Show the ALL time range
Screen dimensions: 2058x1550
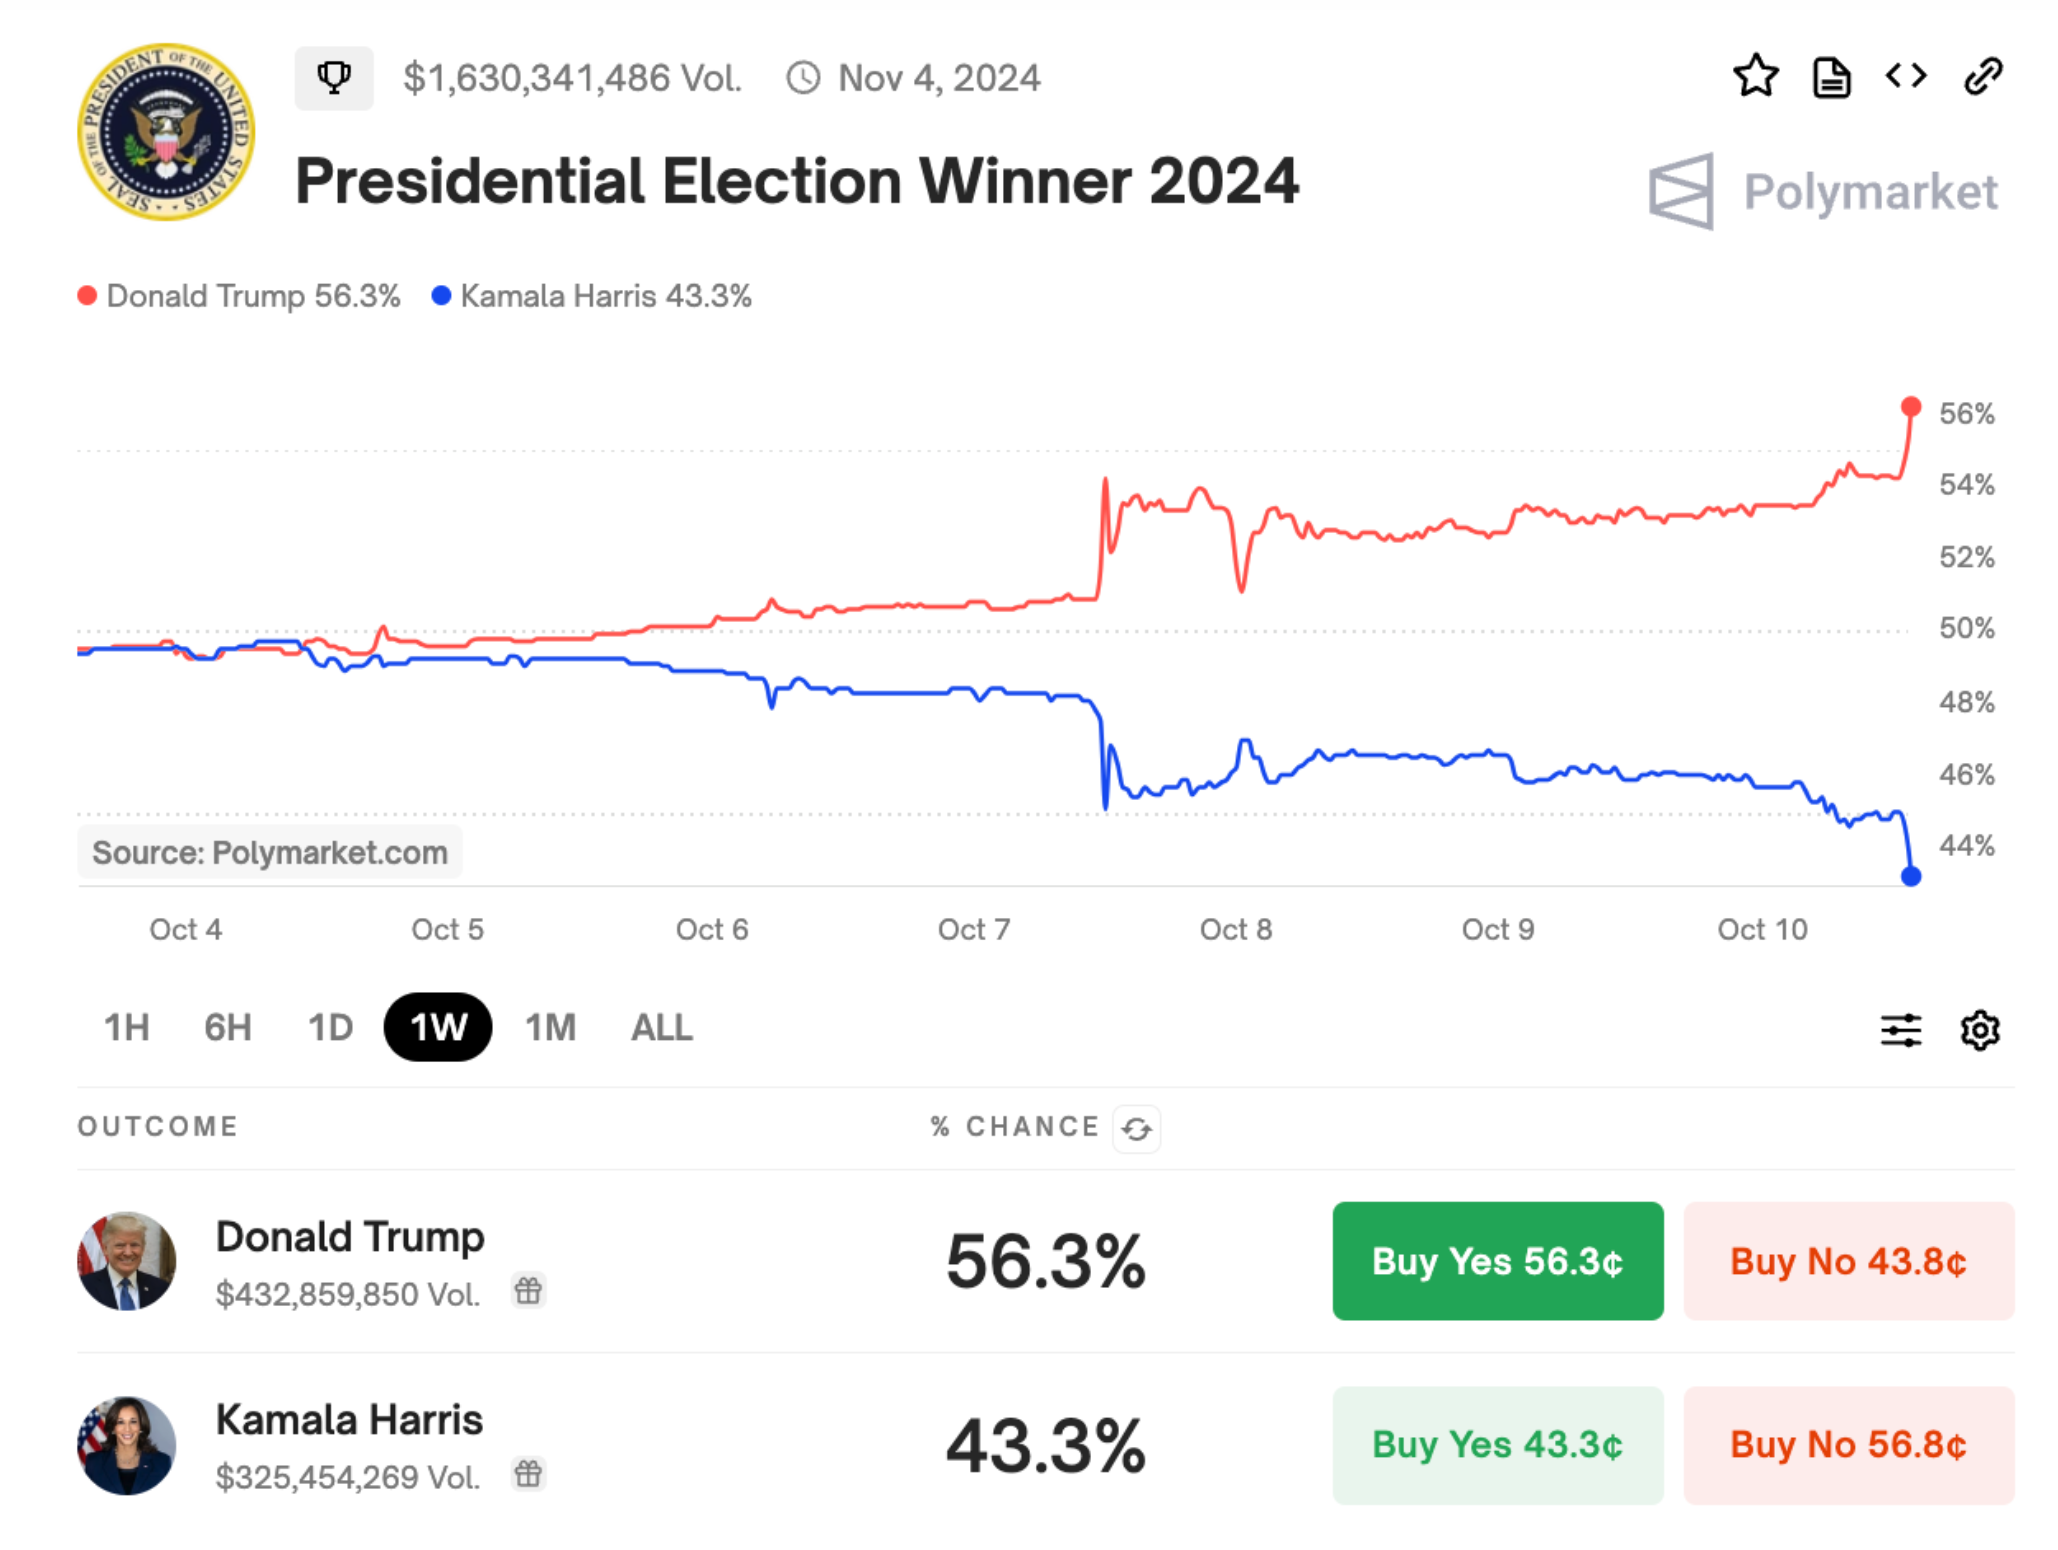click(661, 1028)
